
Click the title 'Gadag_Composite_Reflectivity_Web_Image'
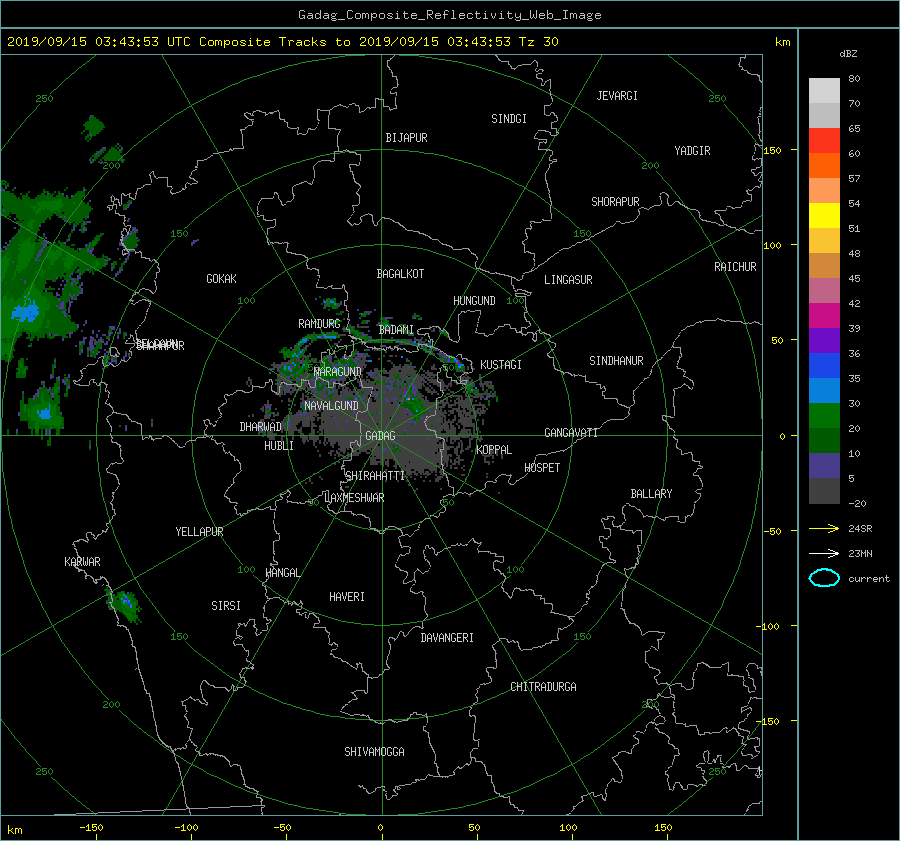tap(449, 15)
